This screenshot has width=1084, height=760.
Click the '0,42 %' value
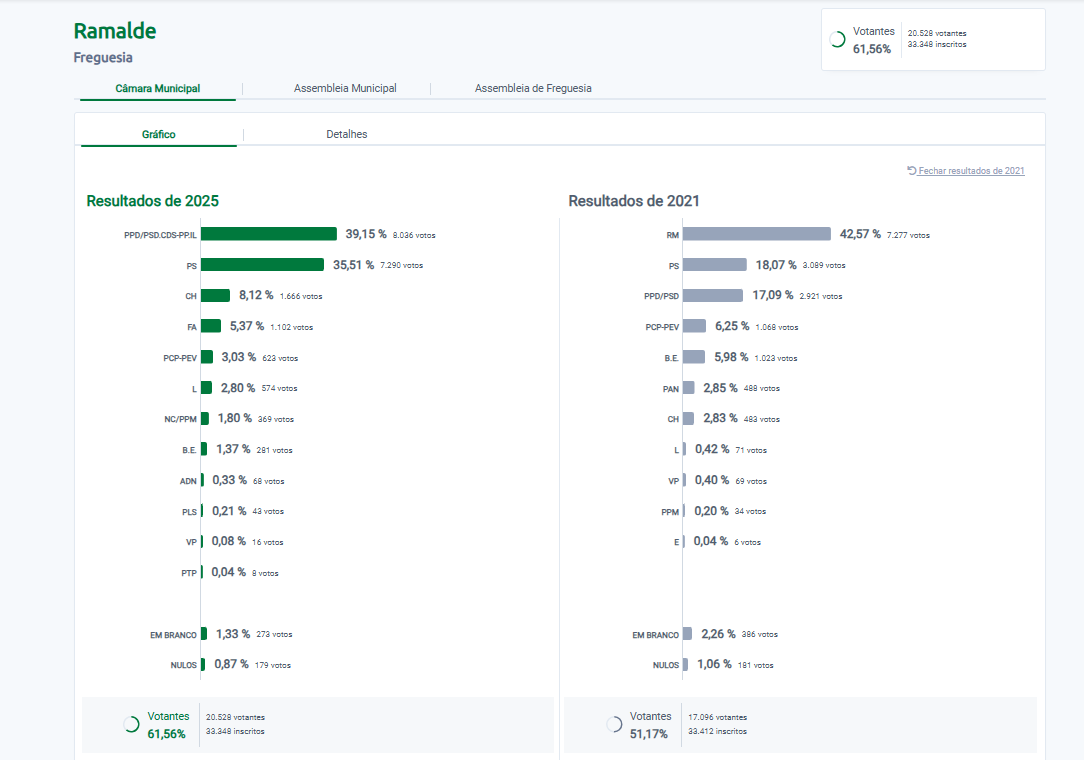712,449
